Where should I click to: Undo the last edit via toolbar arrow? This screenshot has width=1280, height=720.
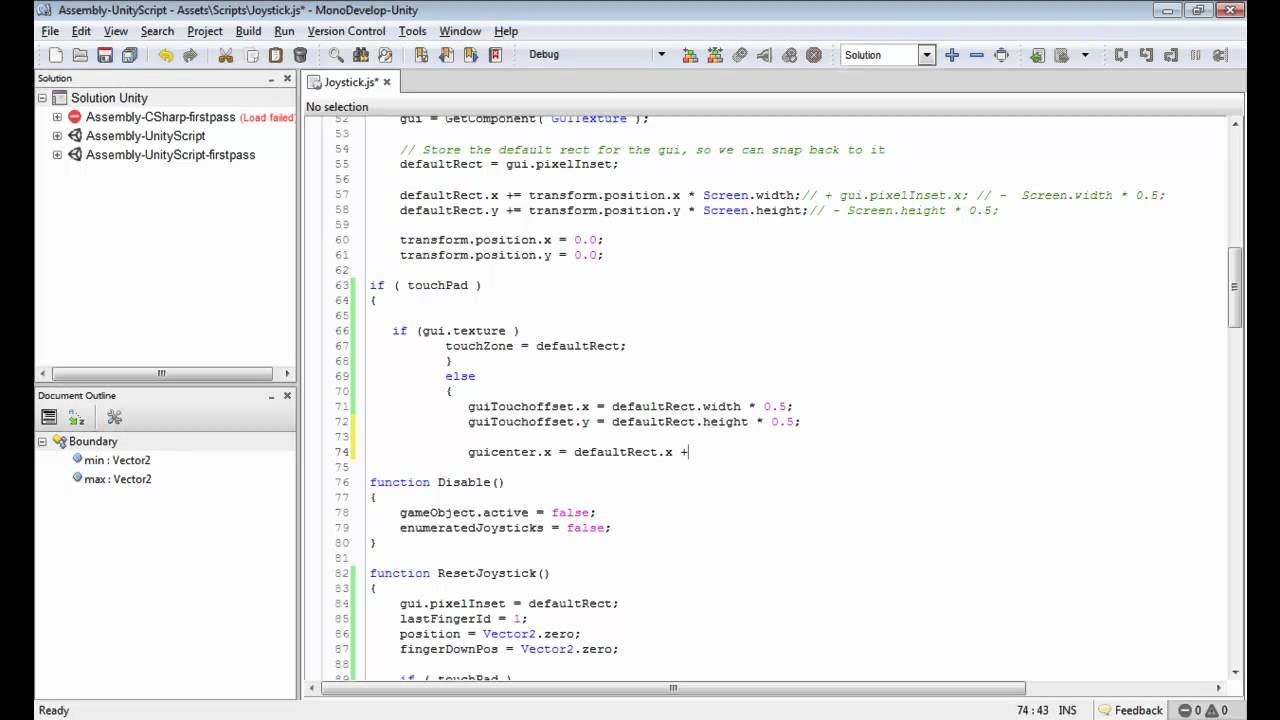tap(165, 55)
